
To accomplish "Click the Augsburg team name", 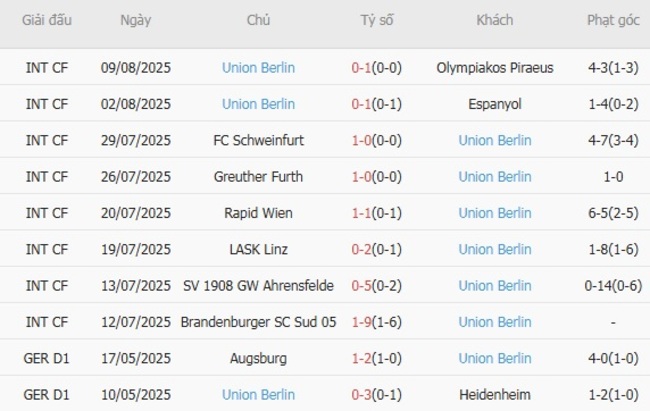I will click(258, 358).
